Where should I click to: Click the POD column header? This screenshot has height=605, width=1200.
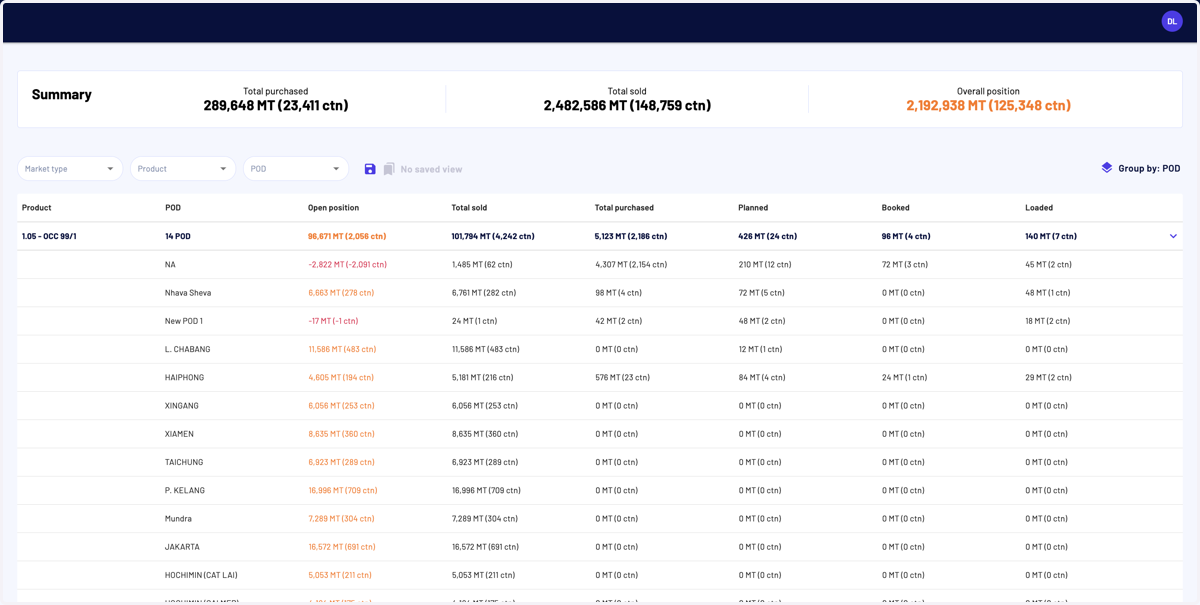click(173, 208)
